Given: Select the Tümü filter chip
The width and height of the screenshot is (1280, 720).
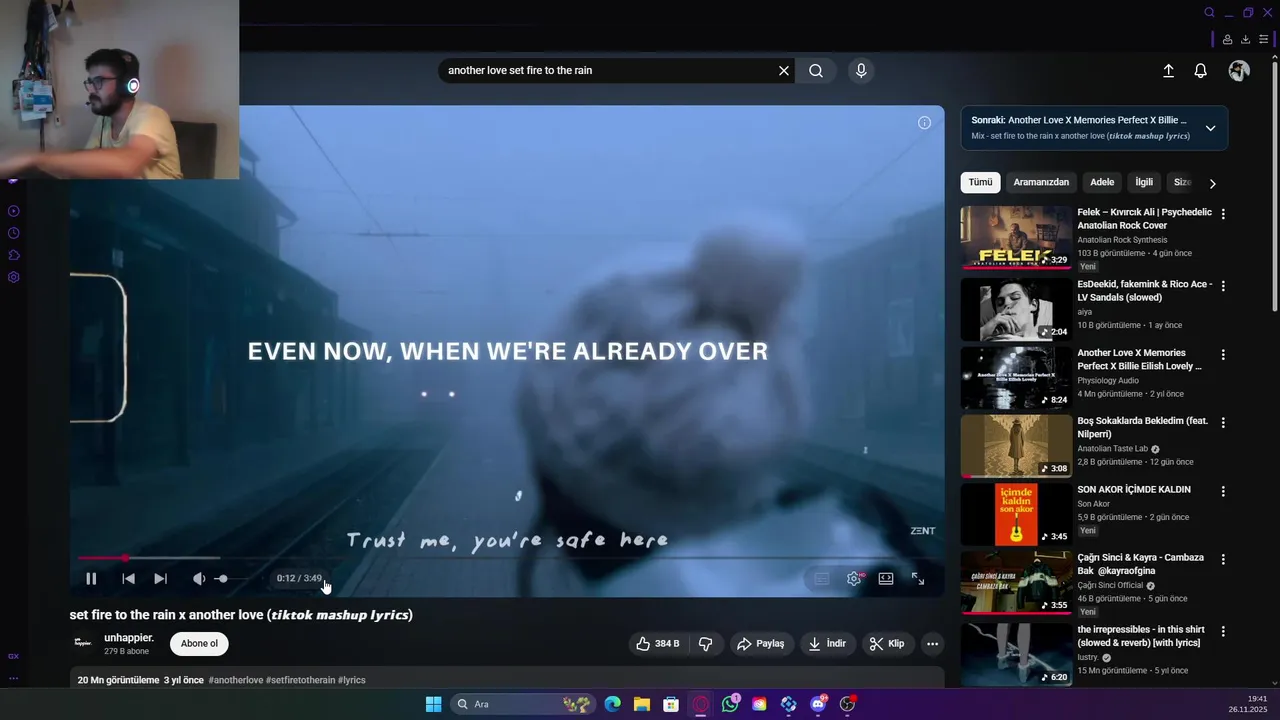Looking at the screenshot, I should (980, 182).
